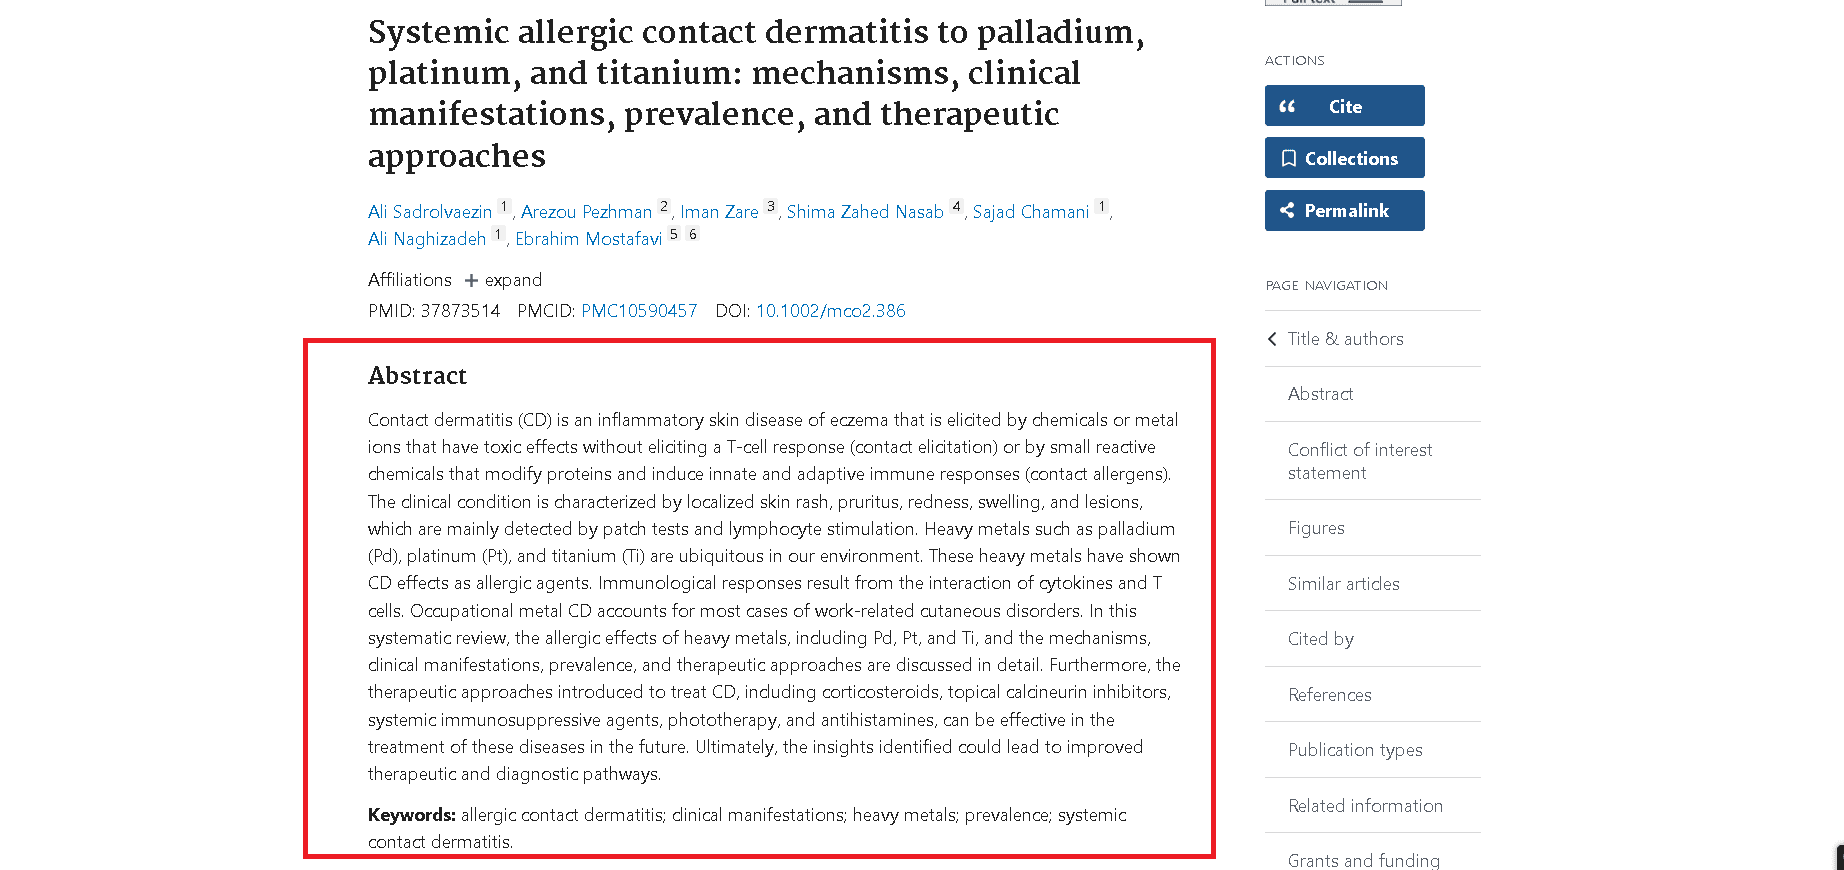Viewport: 1844px width, 870px height.
Task: Open the Cited by section
Action: coord(1320,639)
